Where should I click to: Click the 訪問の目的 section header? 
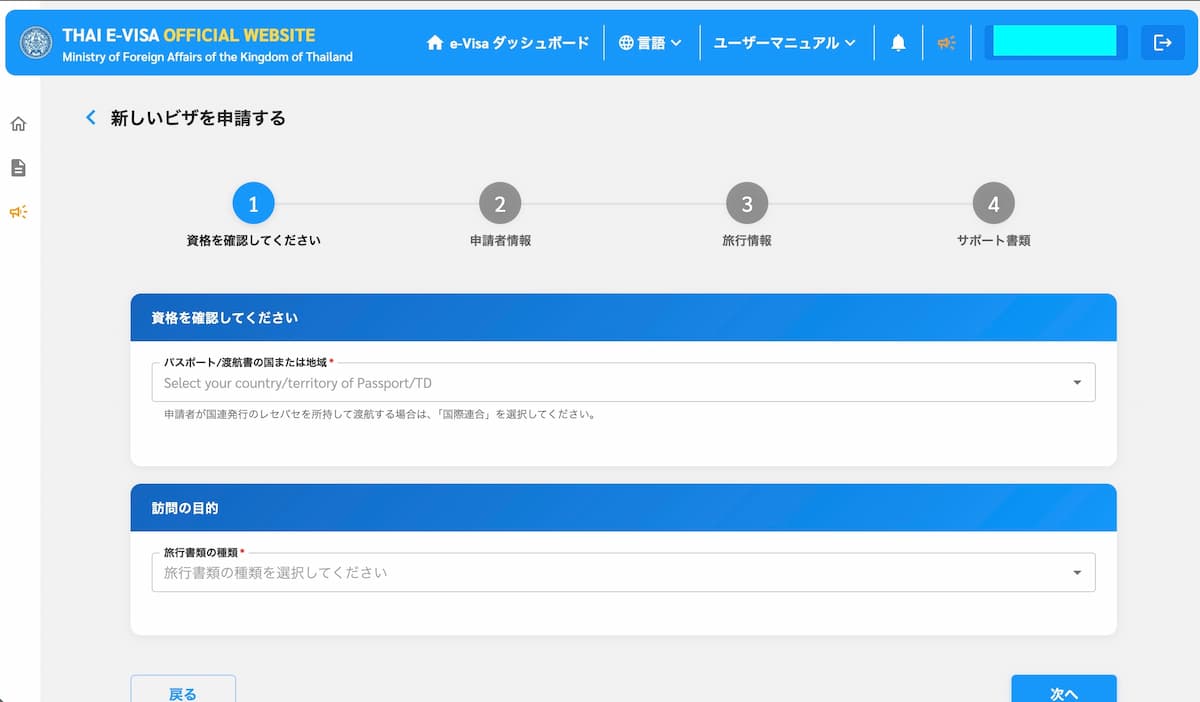[x=623, y=507]
